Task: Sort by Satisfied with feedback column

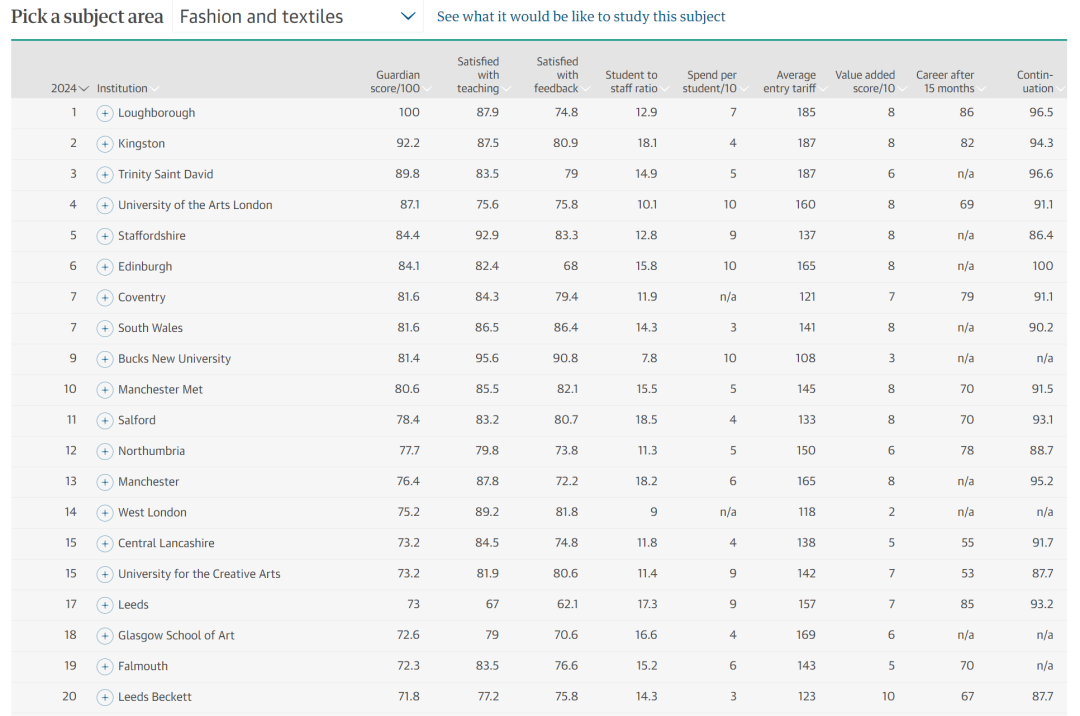Action: 561,75
